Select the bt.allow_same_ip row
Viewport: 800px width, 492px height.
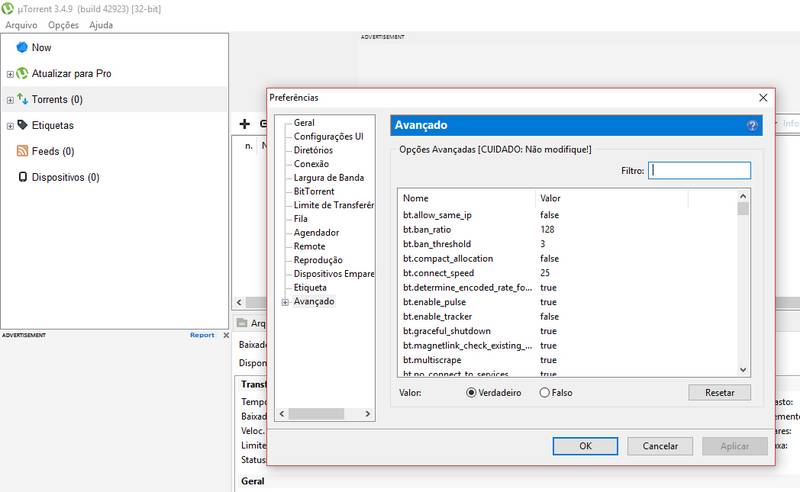click(x=567, y=215)
